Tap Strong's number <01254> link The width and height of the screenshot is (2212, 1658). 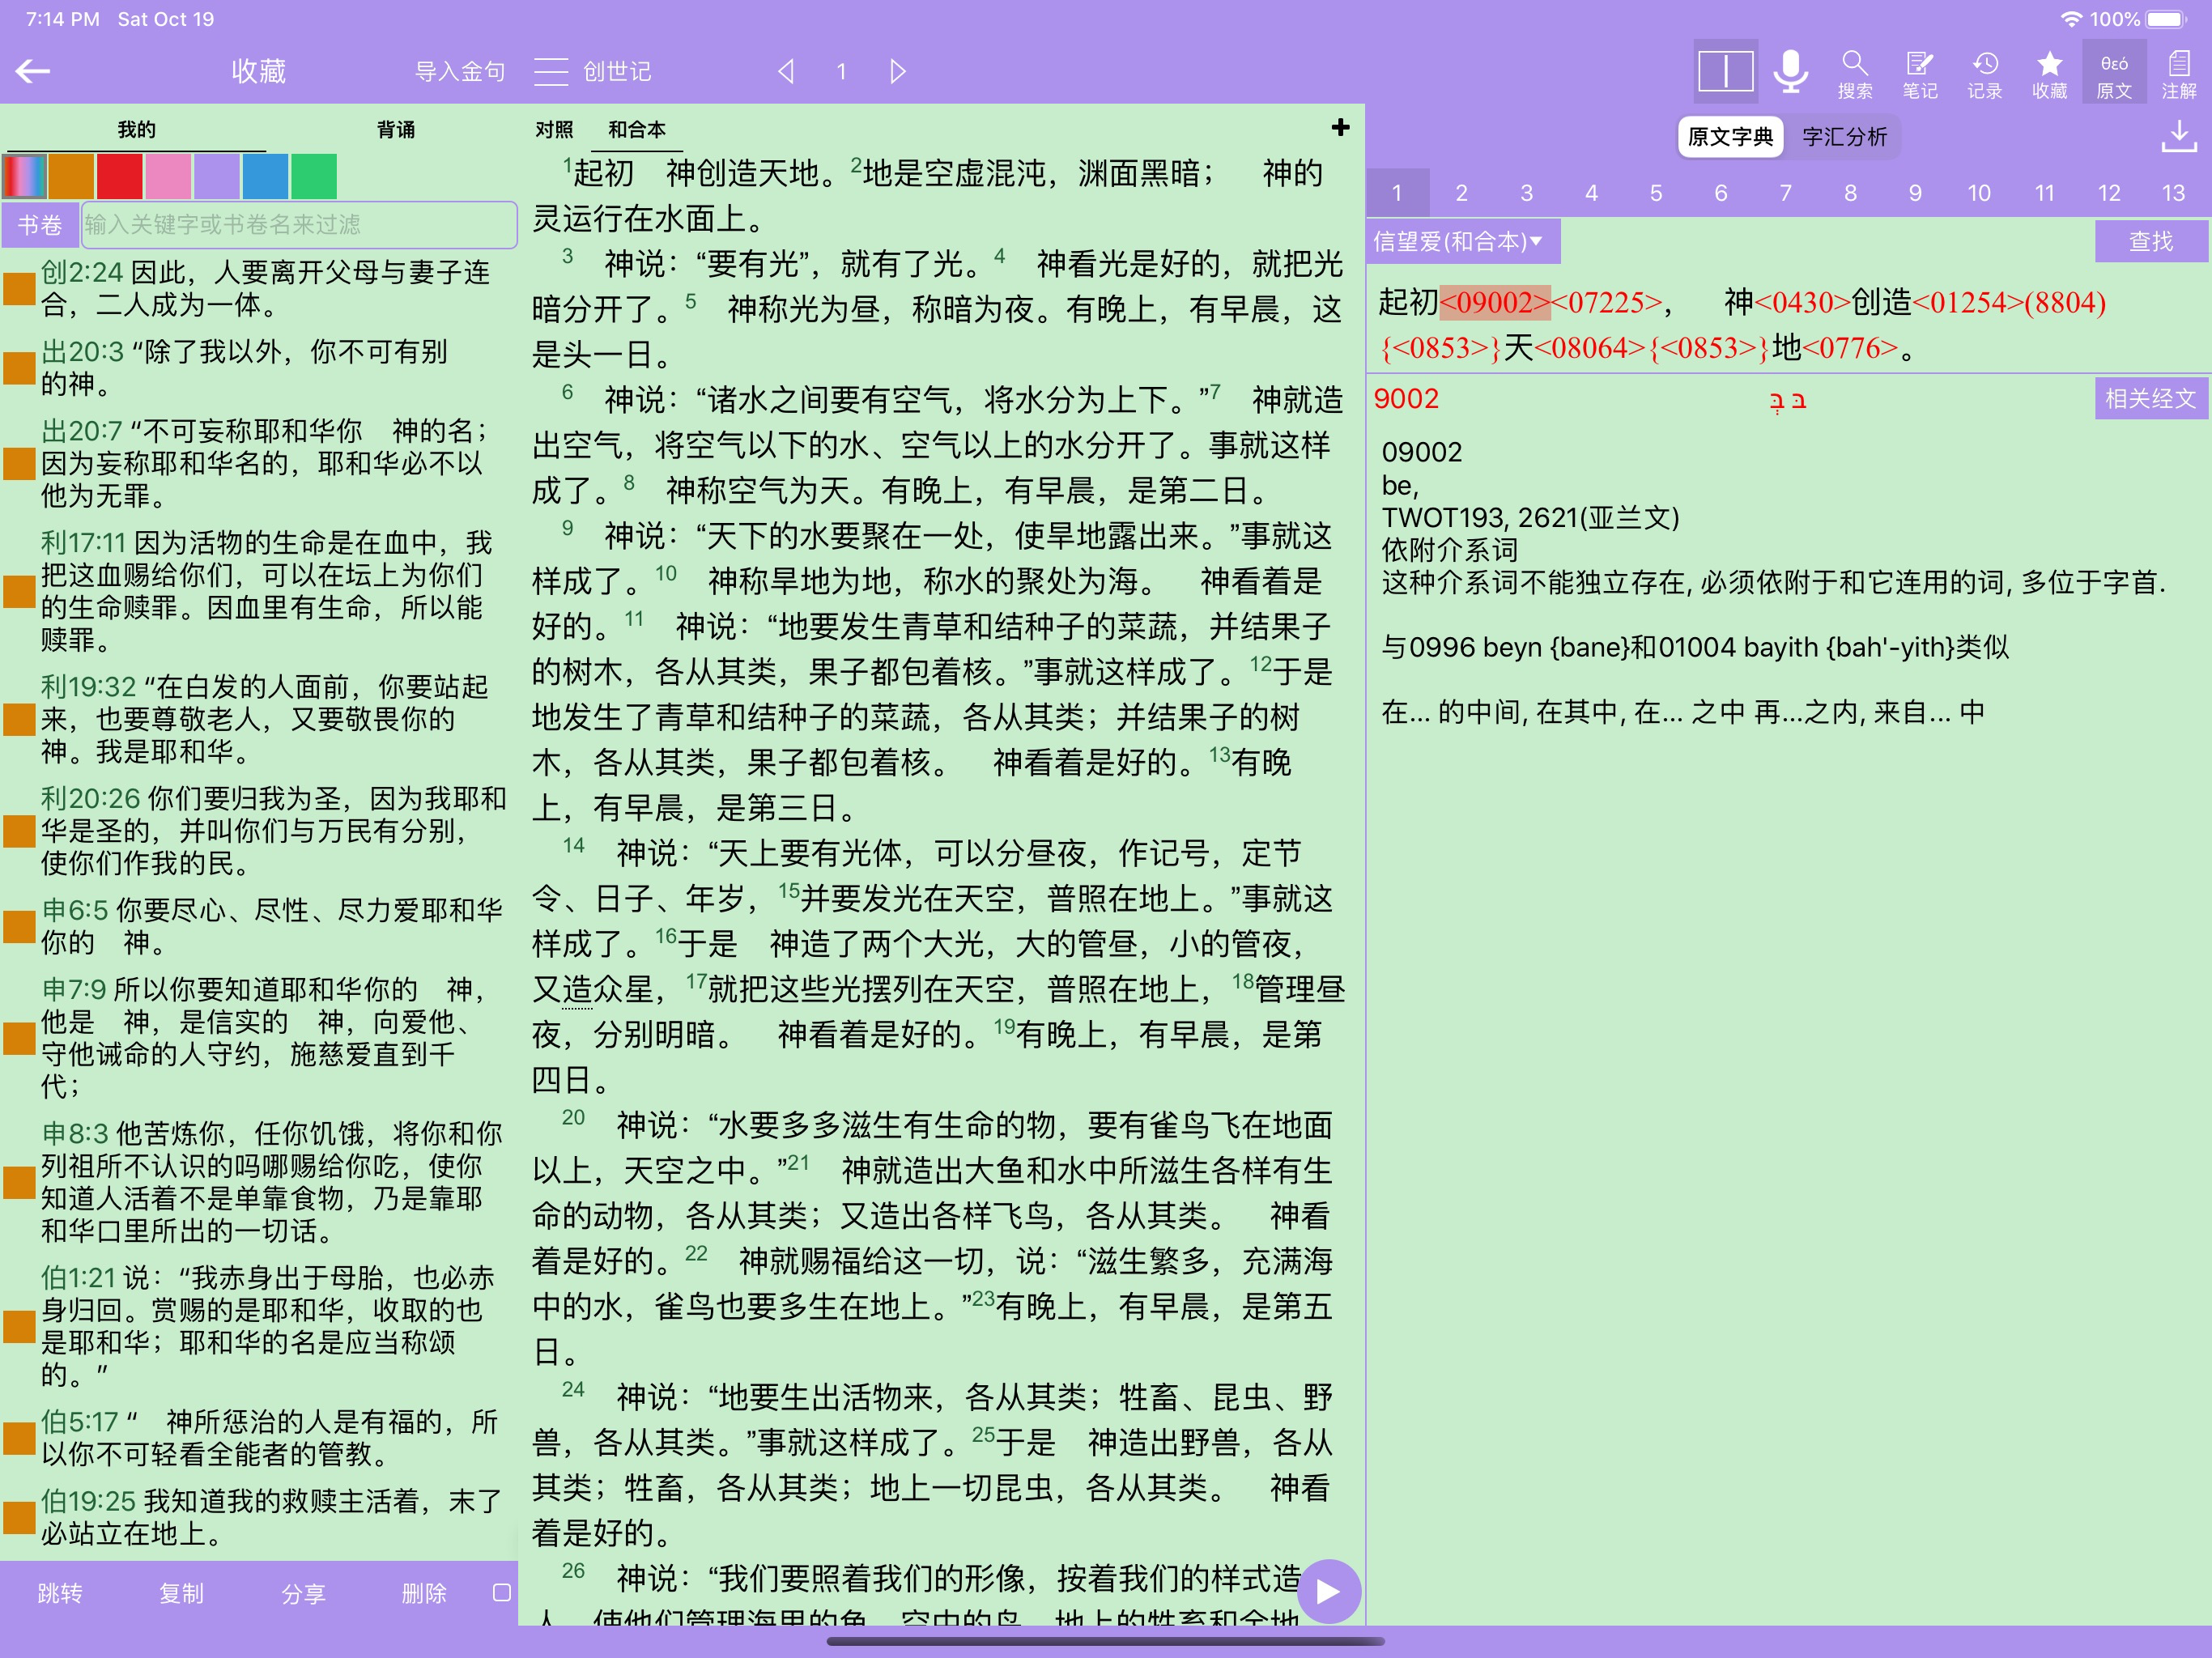click(x=1967, y=302)
